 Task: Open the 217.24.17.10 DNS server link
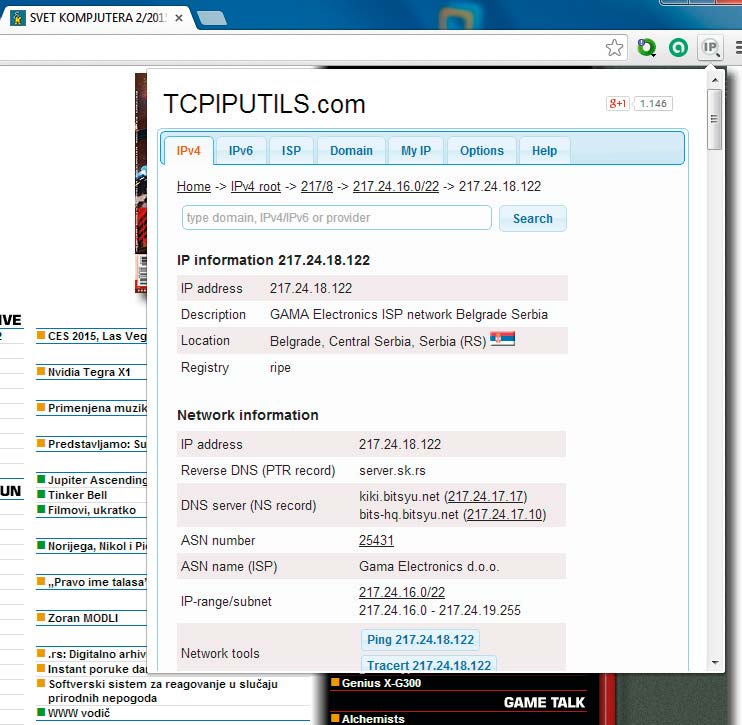pos(504,514)
